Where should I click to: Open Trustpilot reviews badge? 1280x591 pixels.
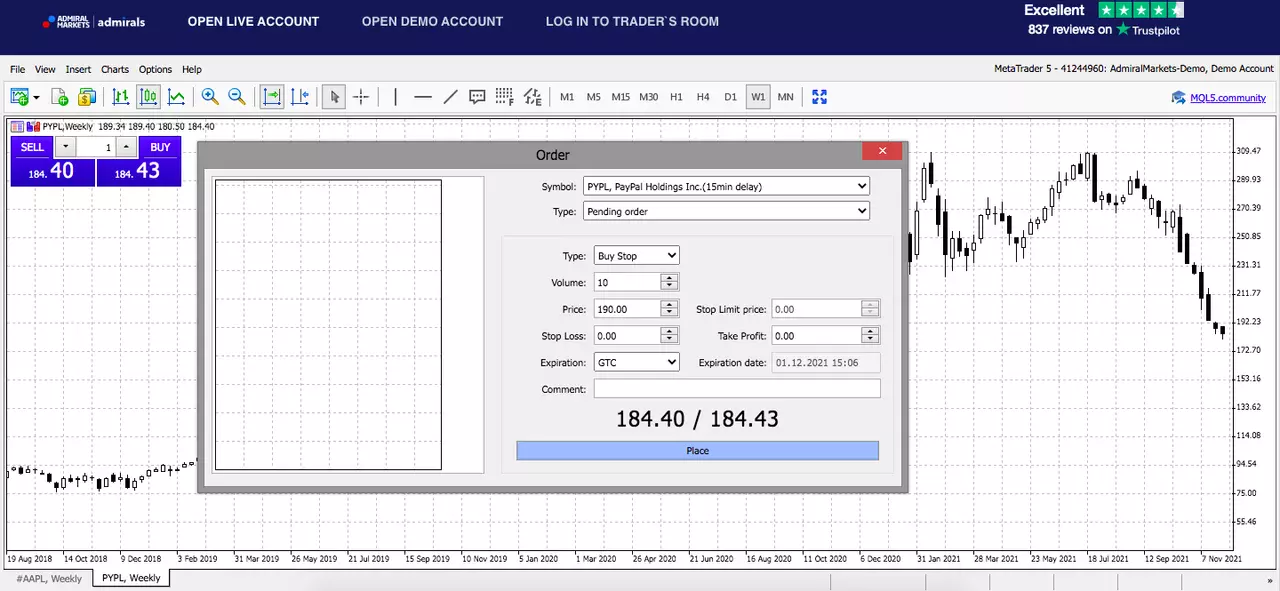[x=1104, y=20]
